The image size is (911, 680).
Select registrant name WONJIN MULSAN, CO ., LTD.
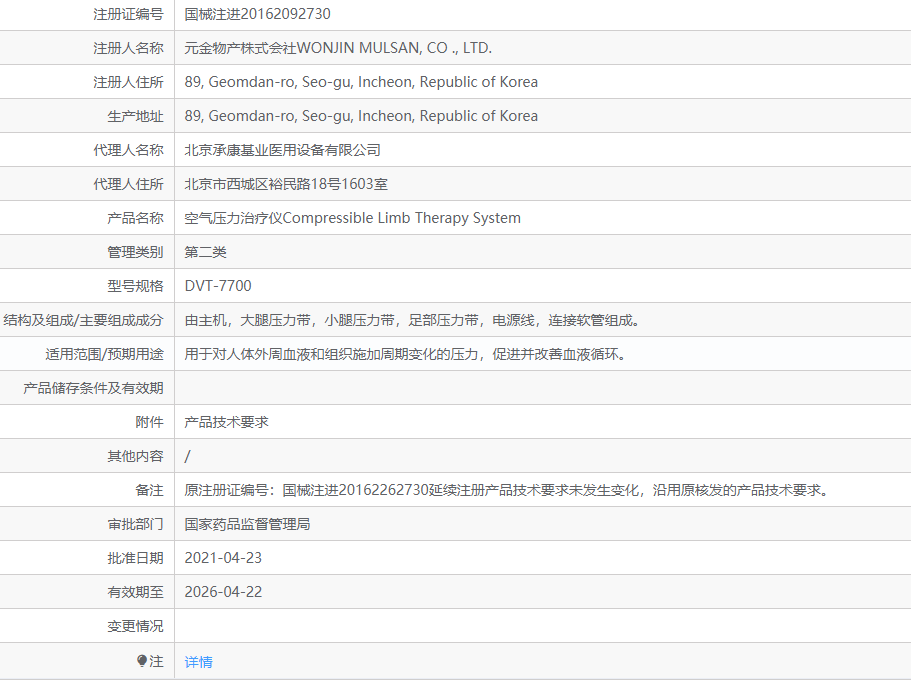[394, 48]
